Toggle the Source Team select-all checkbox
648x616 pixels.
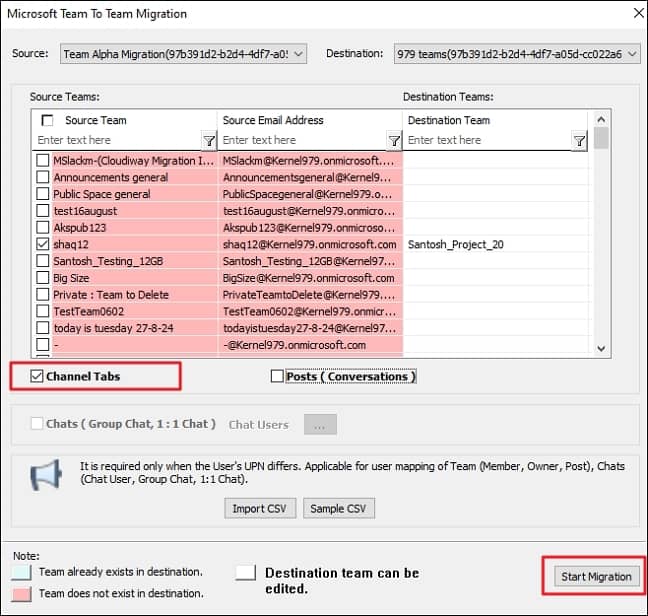(x=48, y=120)
